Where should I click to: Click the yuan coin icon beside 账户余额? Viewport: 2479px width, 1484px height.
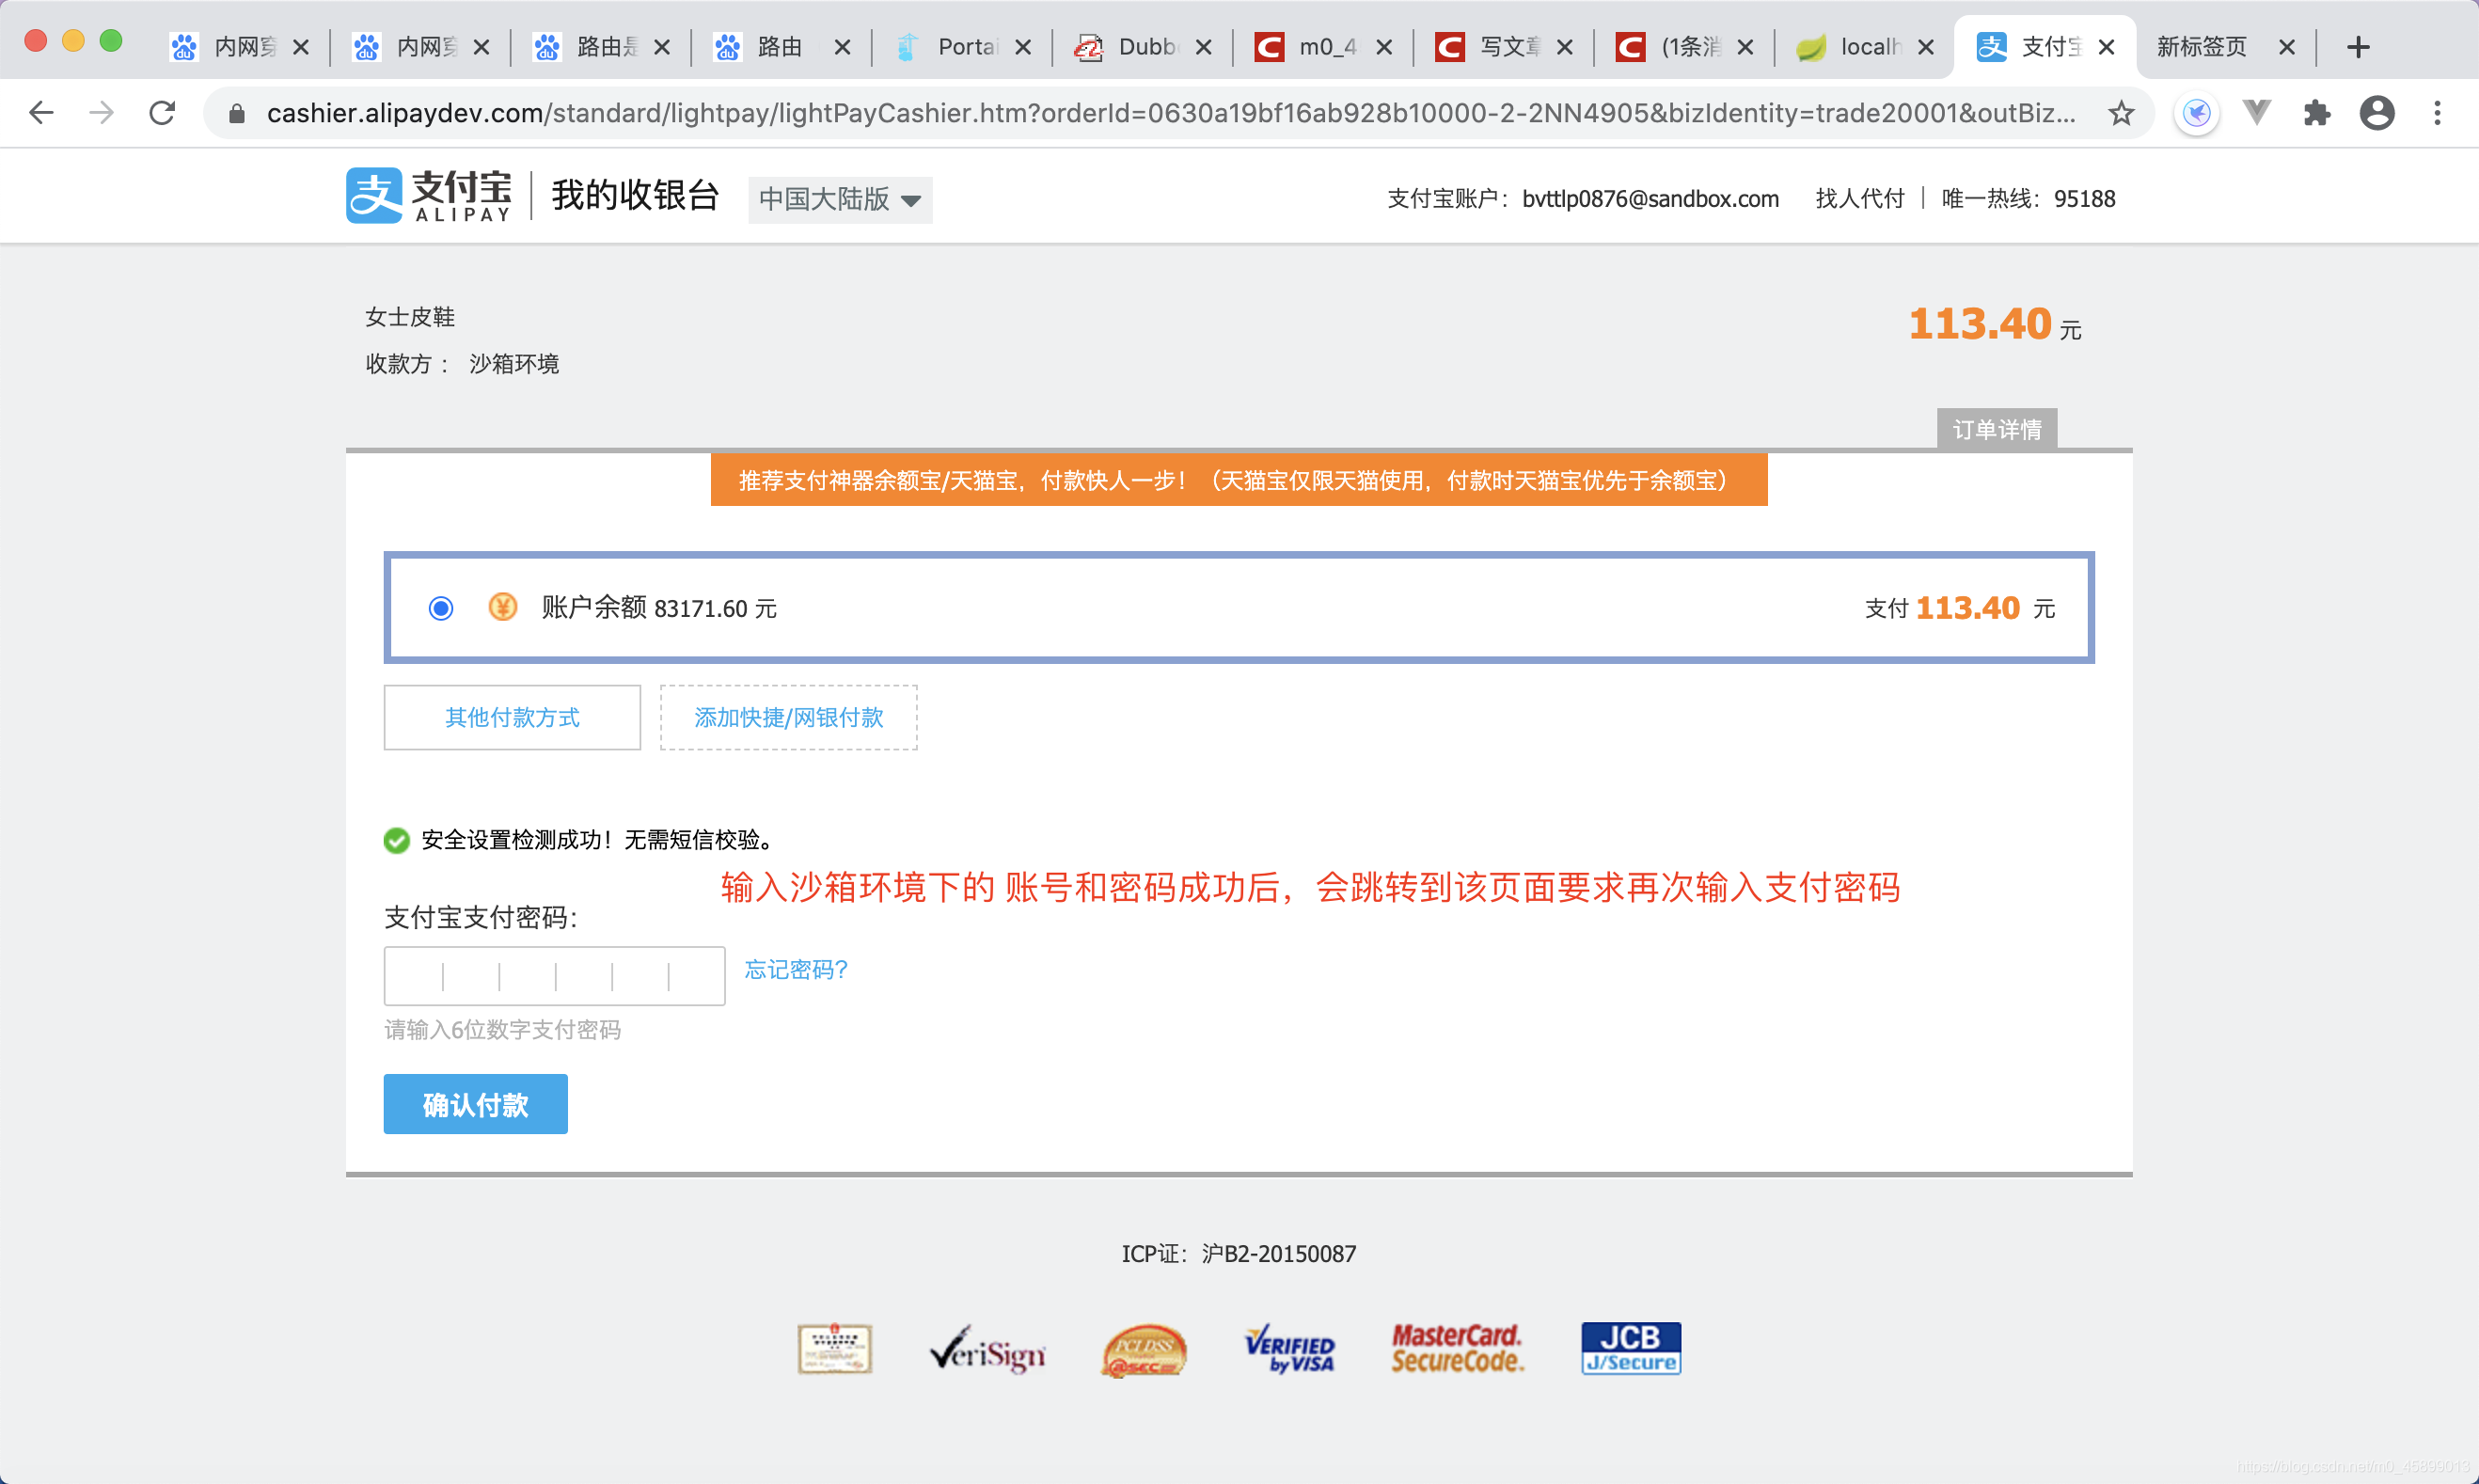tap(502, 607)
